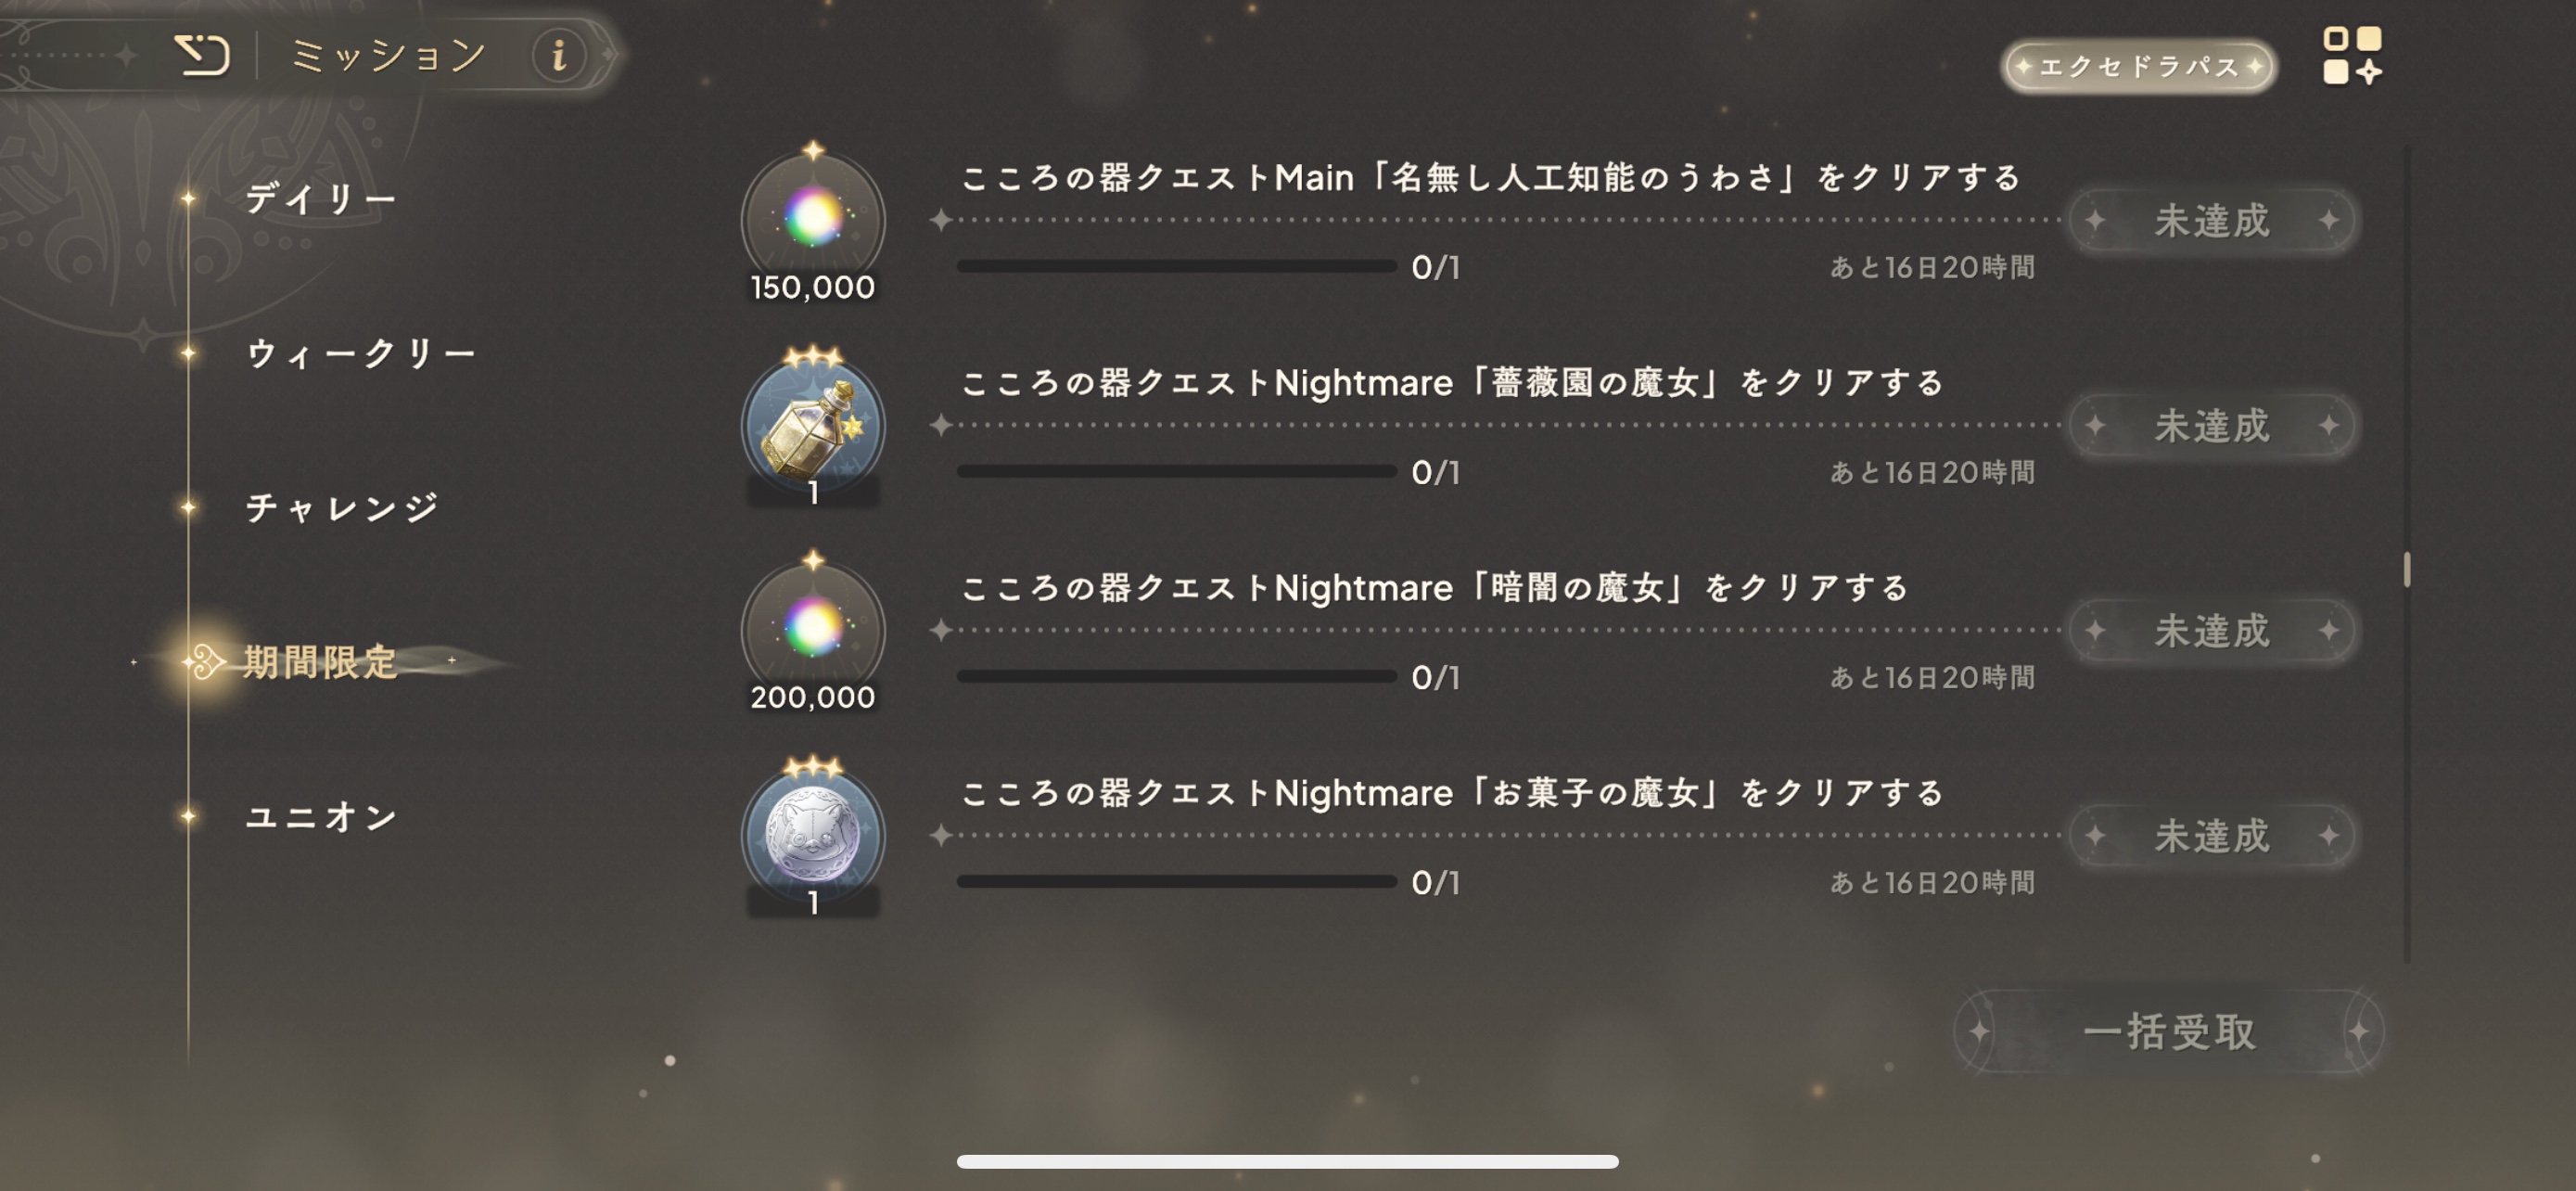Tap 未達成 for the お菓子の魔女 mission
The width and height of the screenshot is (2576, 1191).
[2212, 836]
